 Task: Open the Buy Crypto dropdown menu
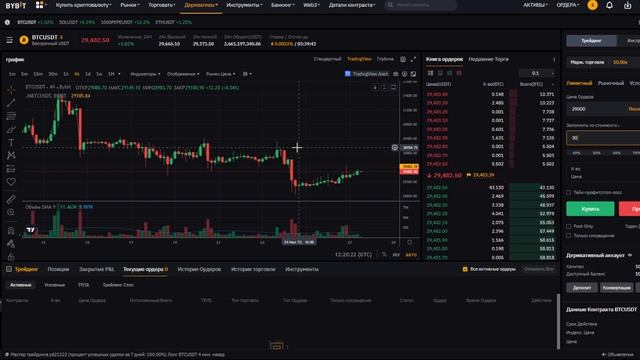pos(83,5)
